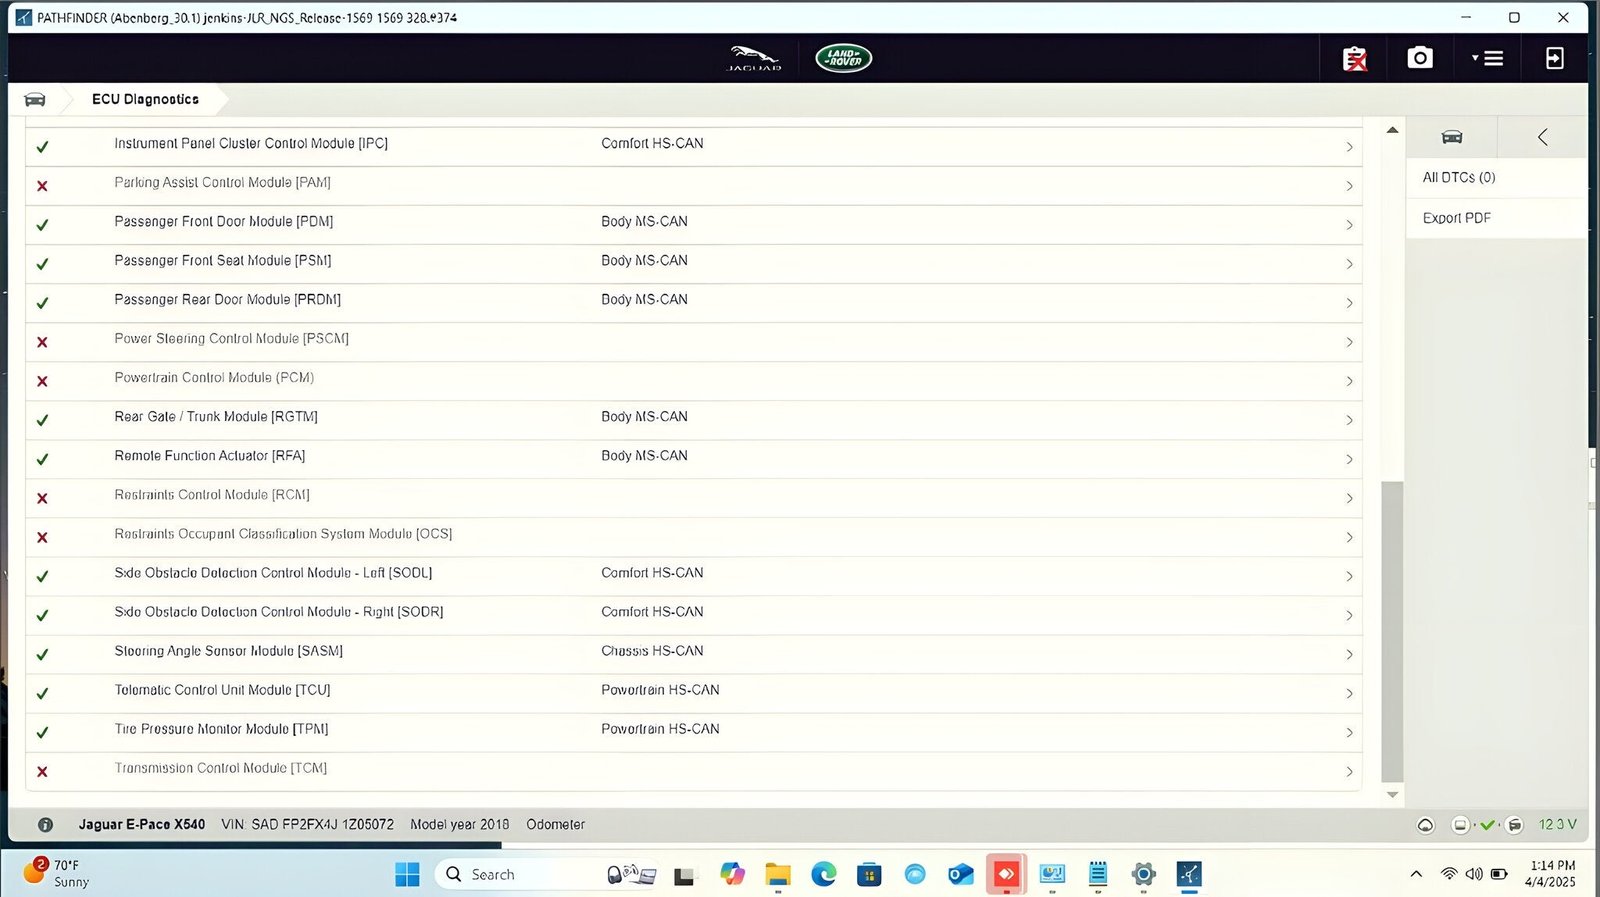Click the red X beside Power Steering Module
1600x897 pixels.
tap(42, 342)
